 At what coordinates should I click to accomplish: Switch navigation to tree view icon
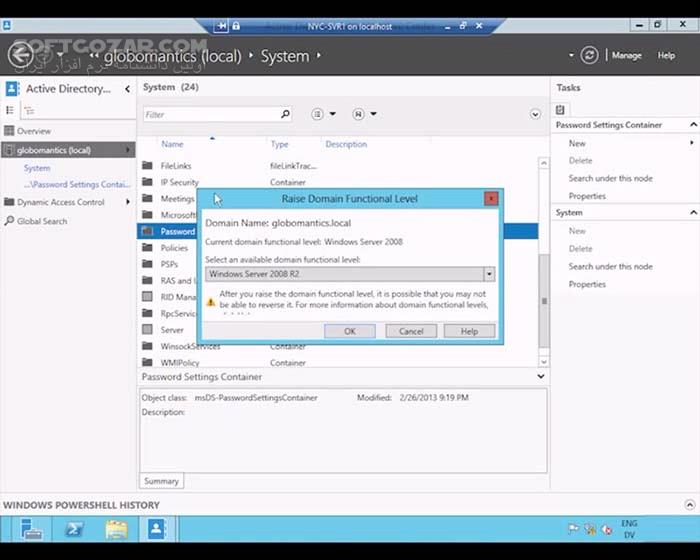(29, 110)
